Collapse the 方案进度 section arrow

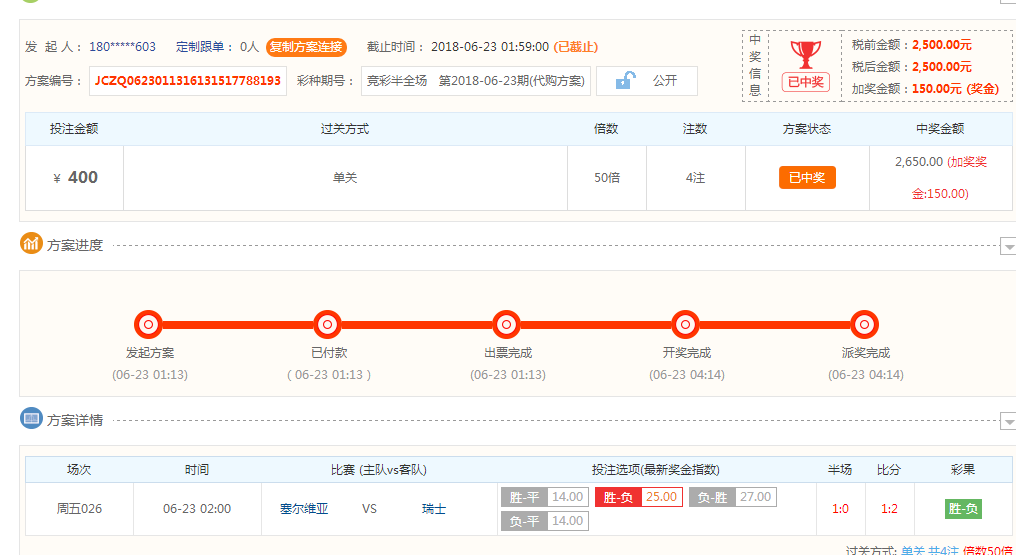[x=1008, y=246]
